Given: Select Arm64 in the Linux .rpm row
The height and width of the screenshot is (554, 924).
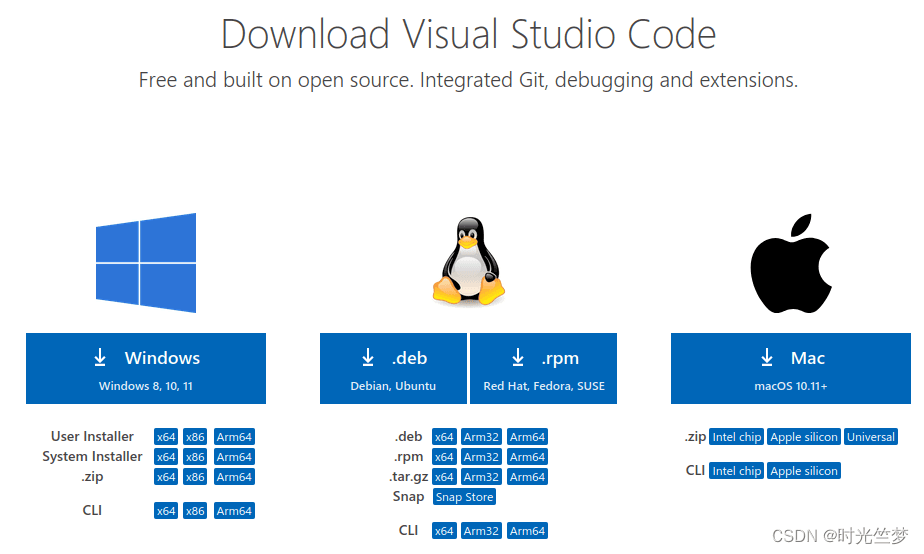Looking at the screenshot, I should 527,457.
